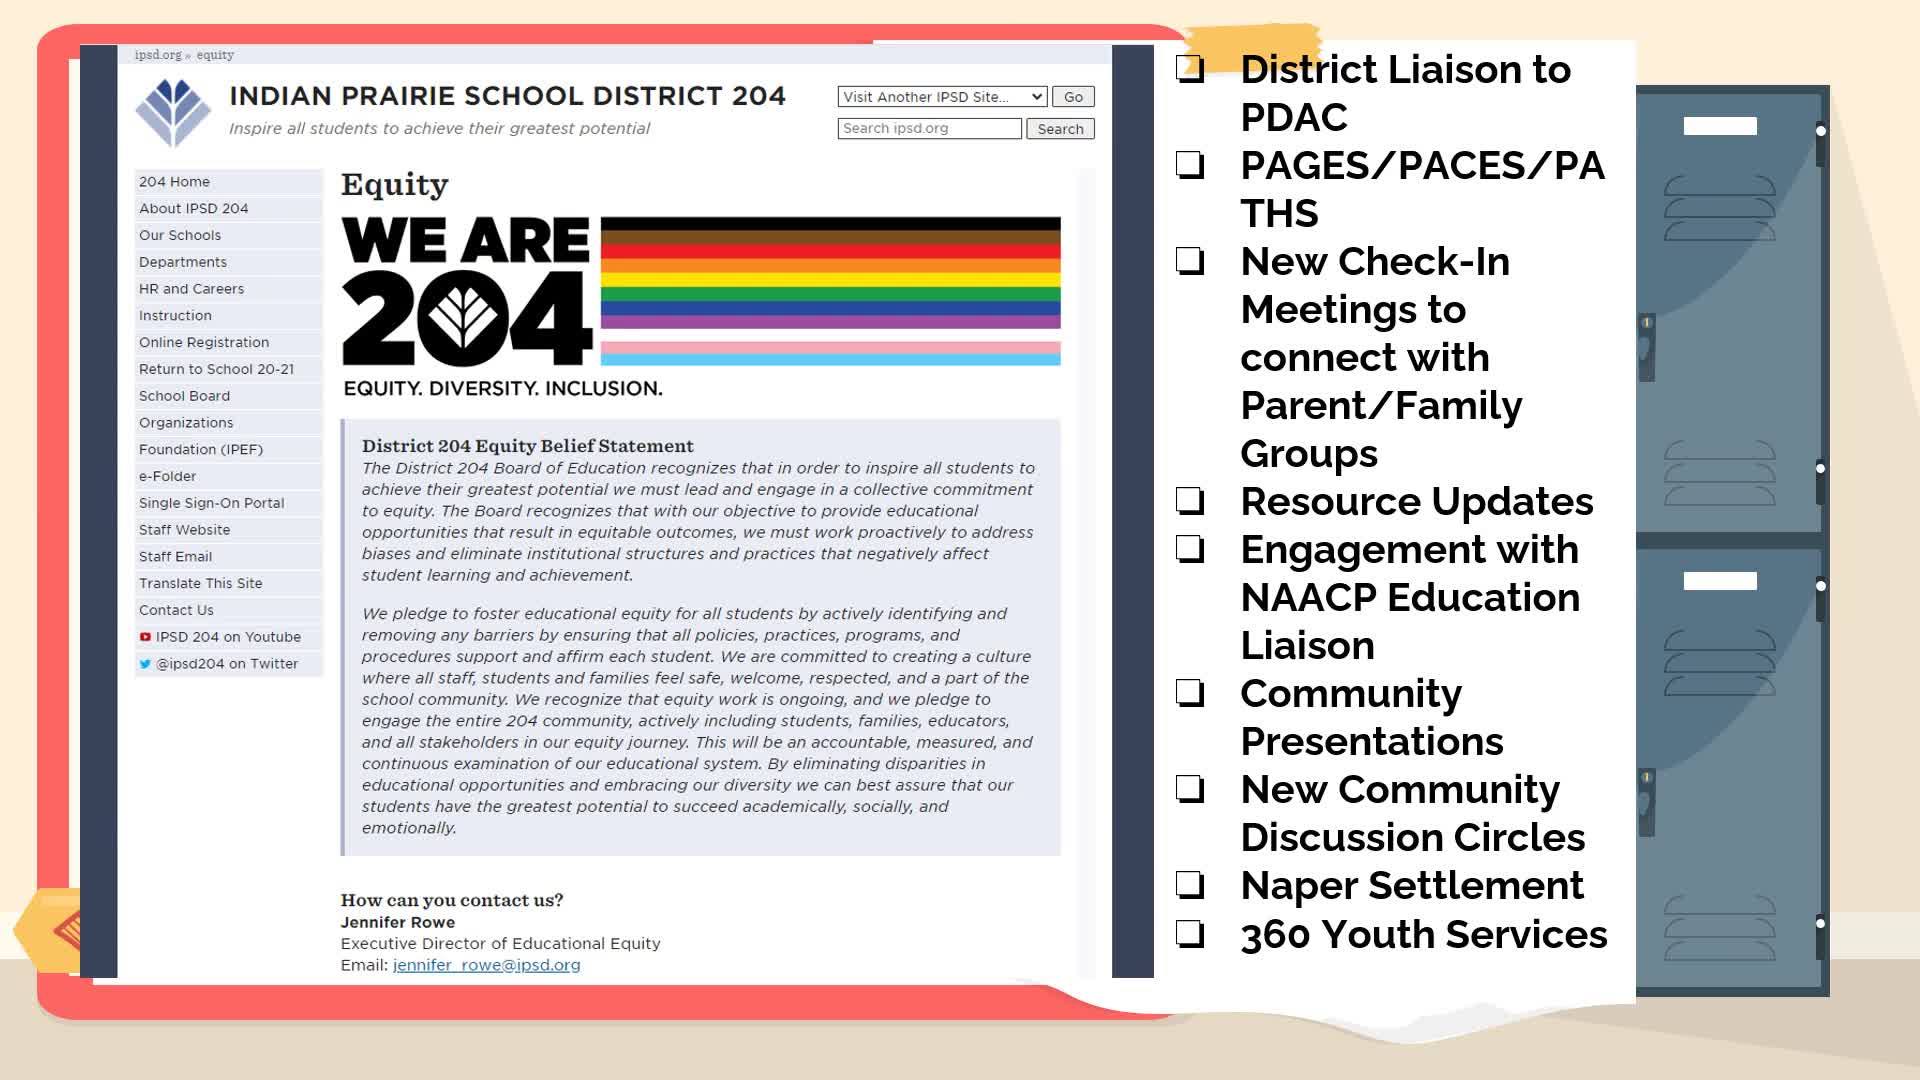This screenshot has height=1080, width=1920.
Task: Open Foundation (IPEF) menu item
Action: coord(228,450)
